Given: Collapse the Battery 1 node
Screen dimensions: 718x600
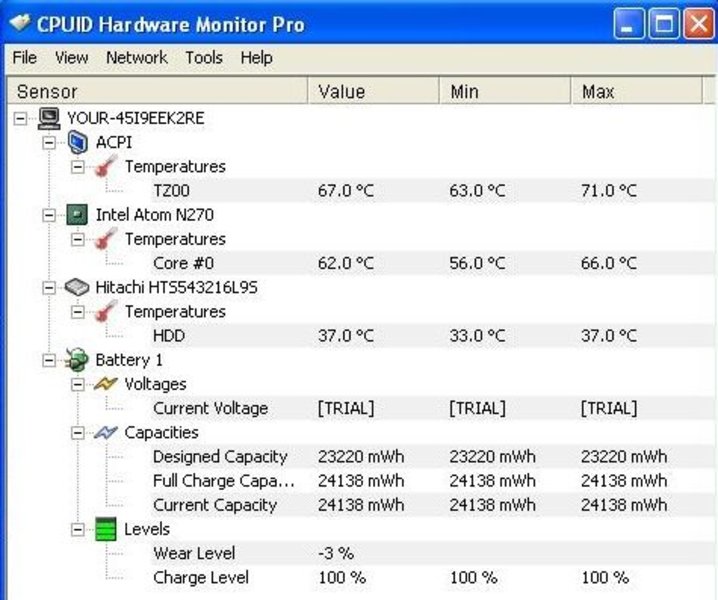Looking at the screenshot, I should coord(49,360).
